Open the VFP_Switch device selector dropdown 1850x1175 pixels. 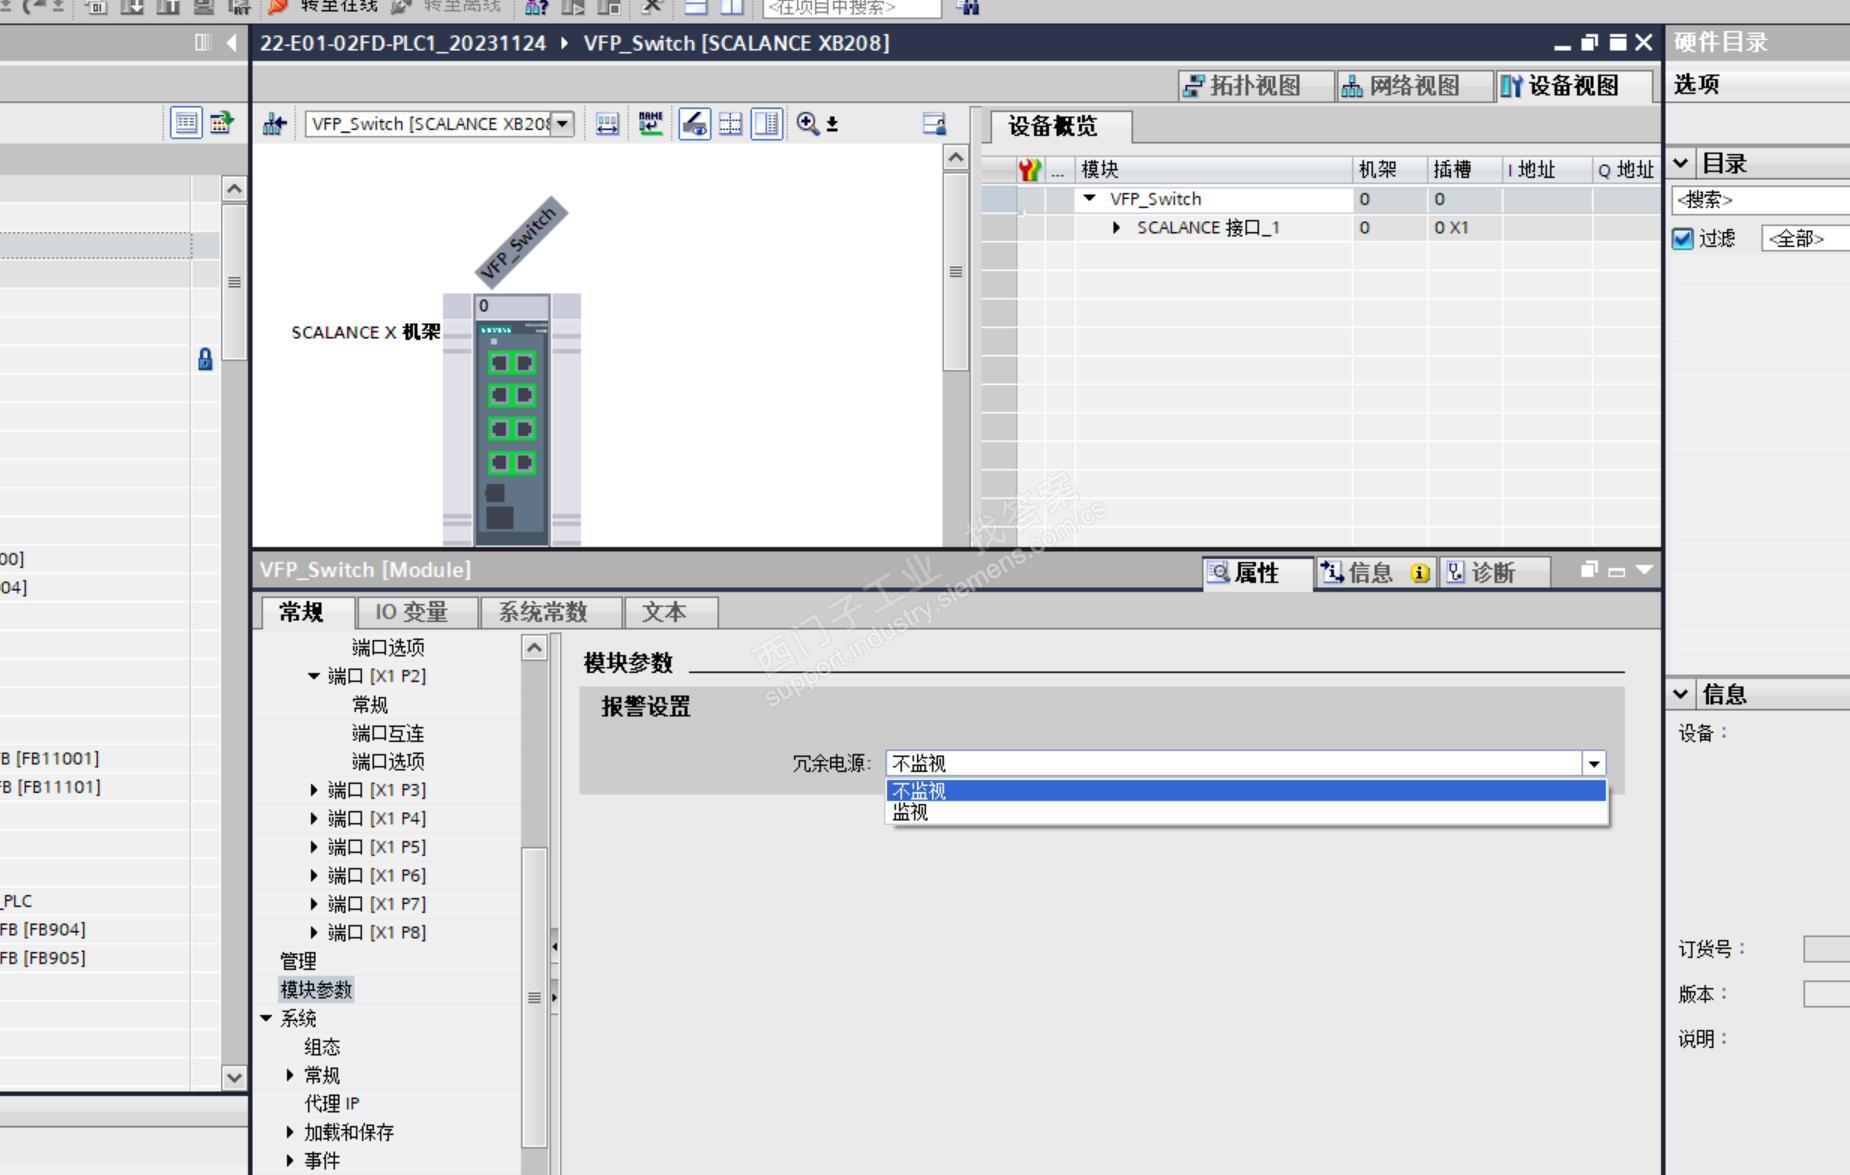coord(563,124)
